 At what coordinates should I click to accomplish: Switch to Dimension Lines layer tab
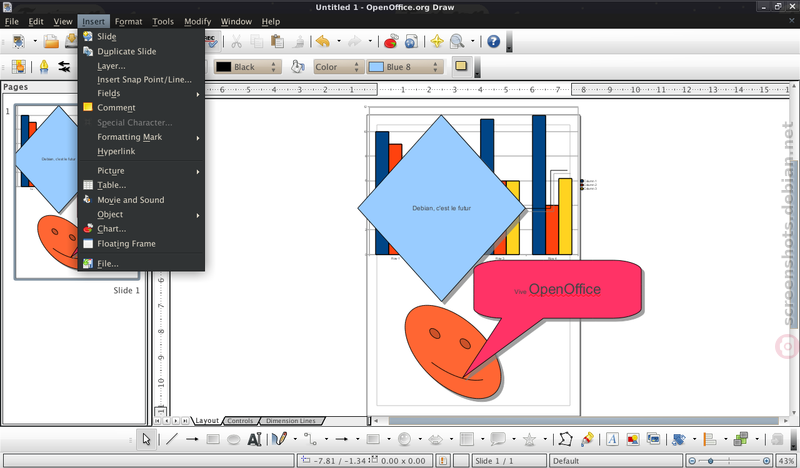coord(291,421)
